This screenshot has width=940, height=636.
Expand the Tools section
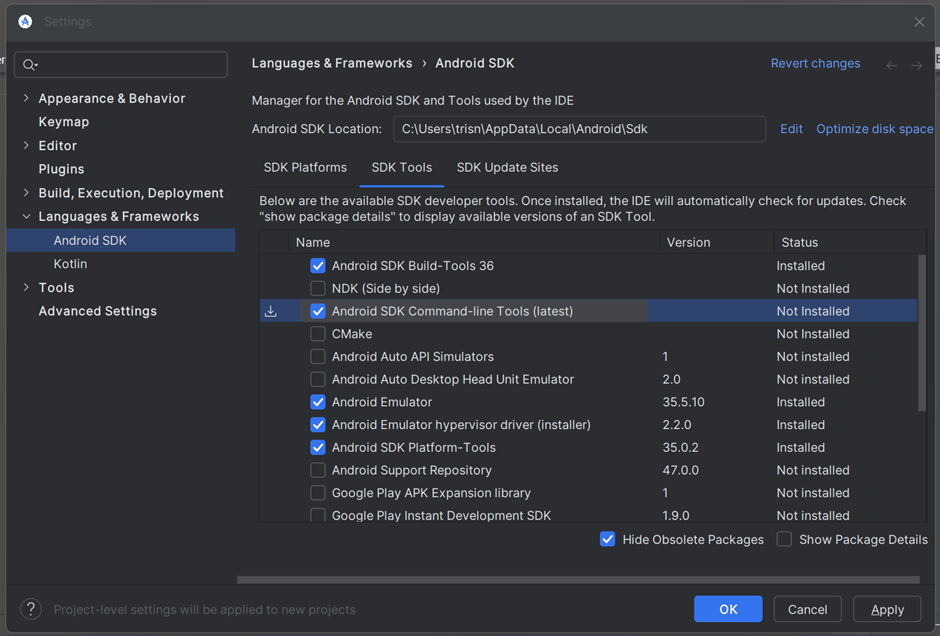tap(26, 287)
